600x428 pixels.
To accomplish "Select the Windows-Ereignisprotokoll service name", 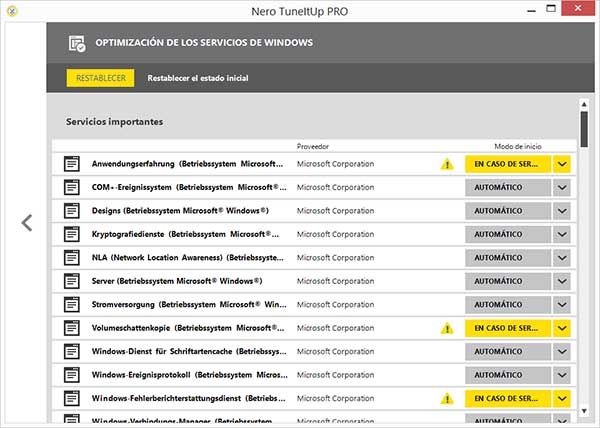I will pos(190,375).
